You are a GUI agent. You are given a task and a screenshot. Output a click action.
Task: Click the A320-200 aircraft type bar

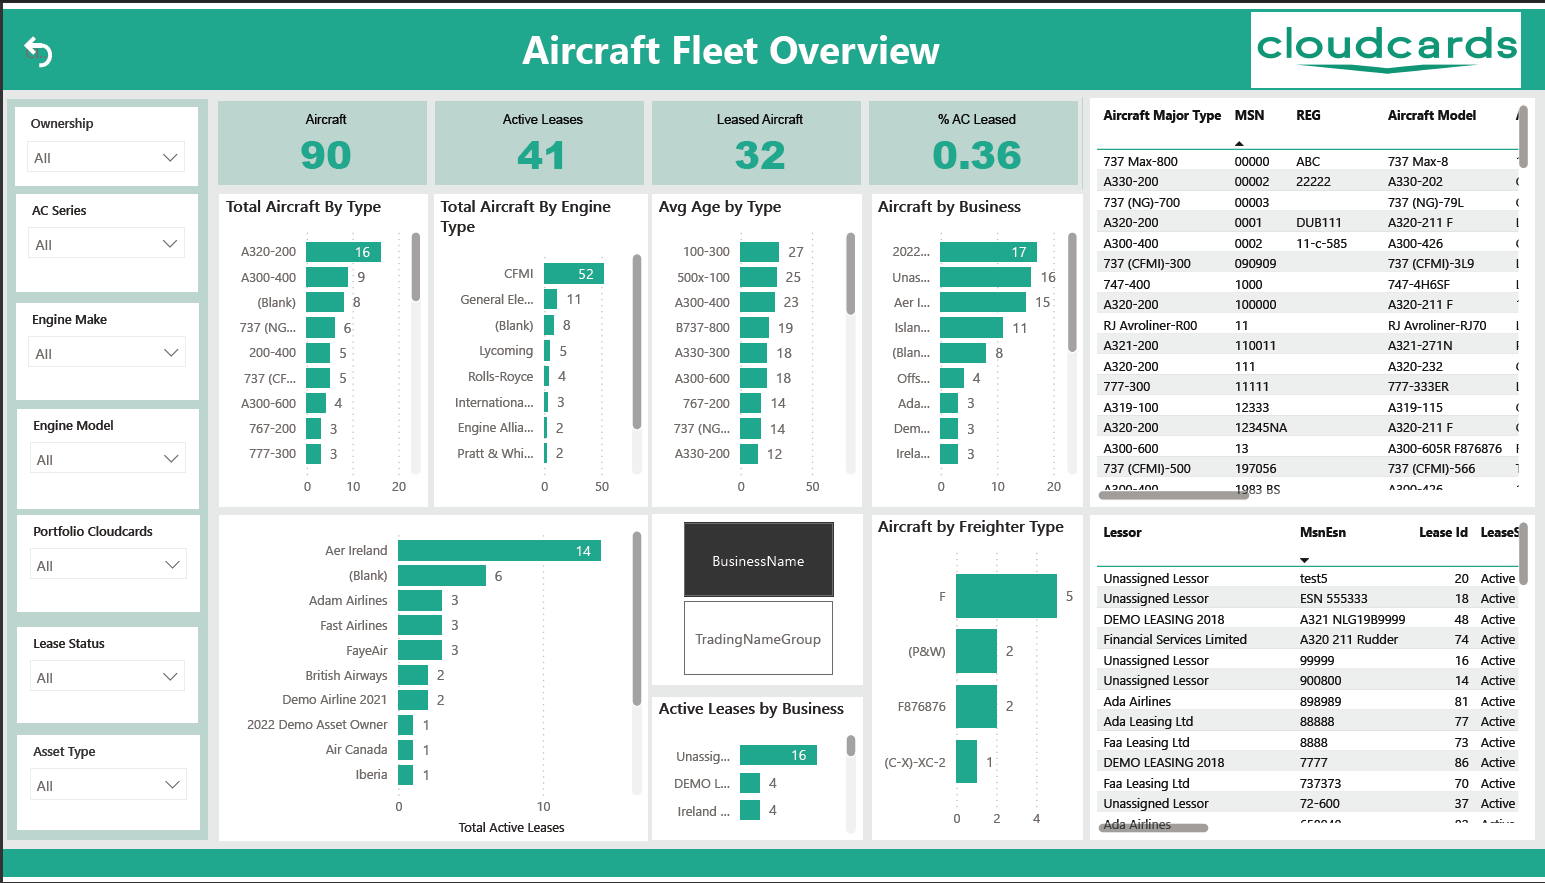(342, 252)
